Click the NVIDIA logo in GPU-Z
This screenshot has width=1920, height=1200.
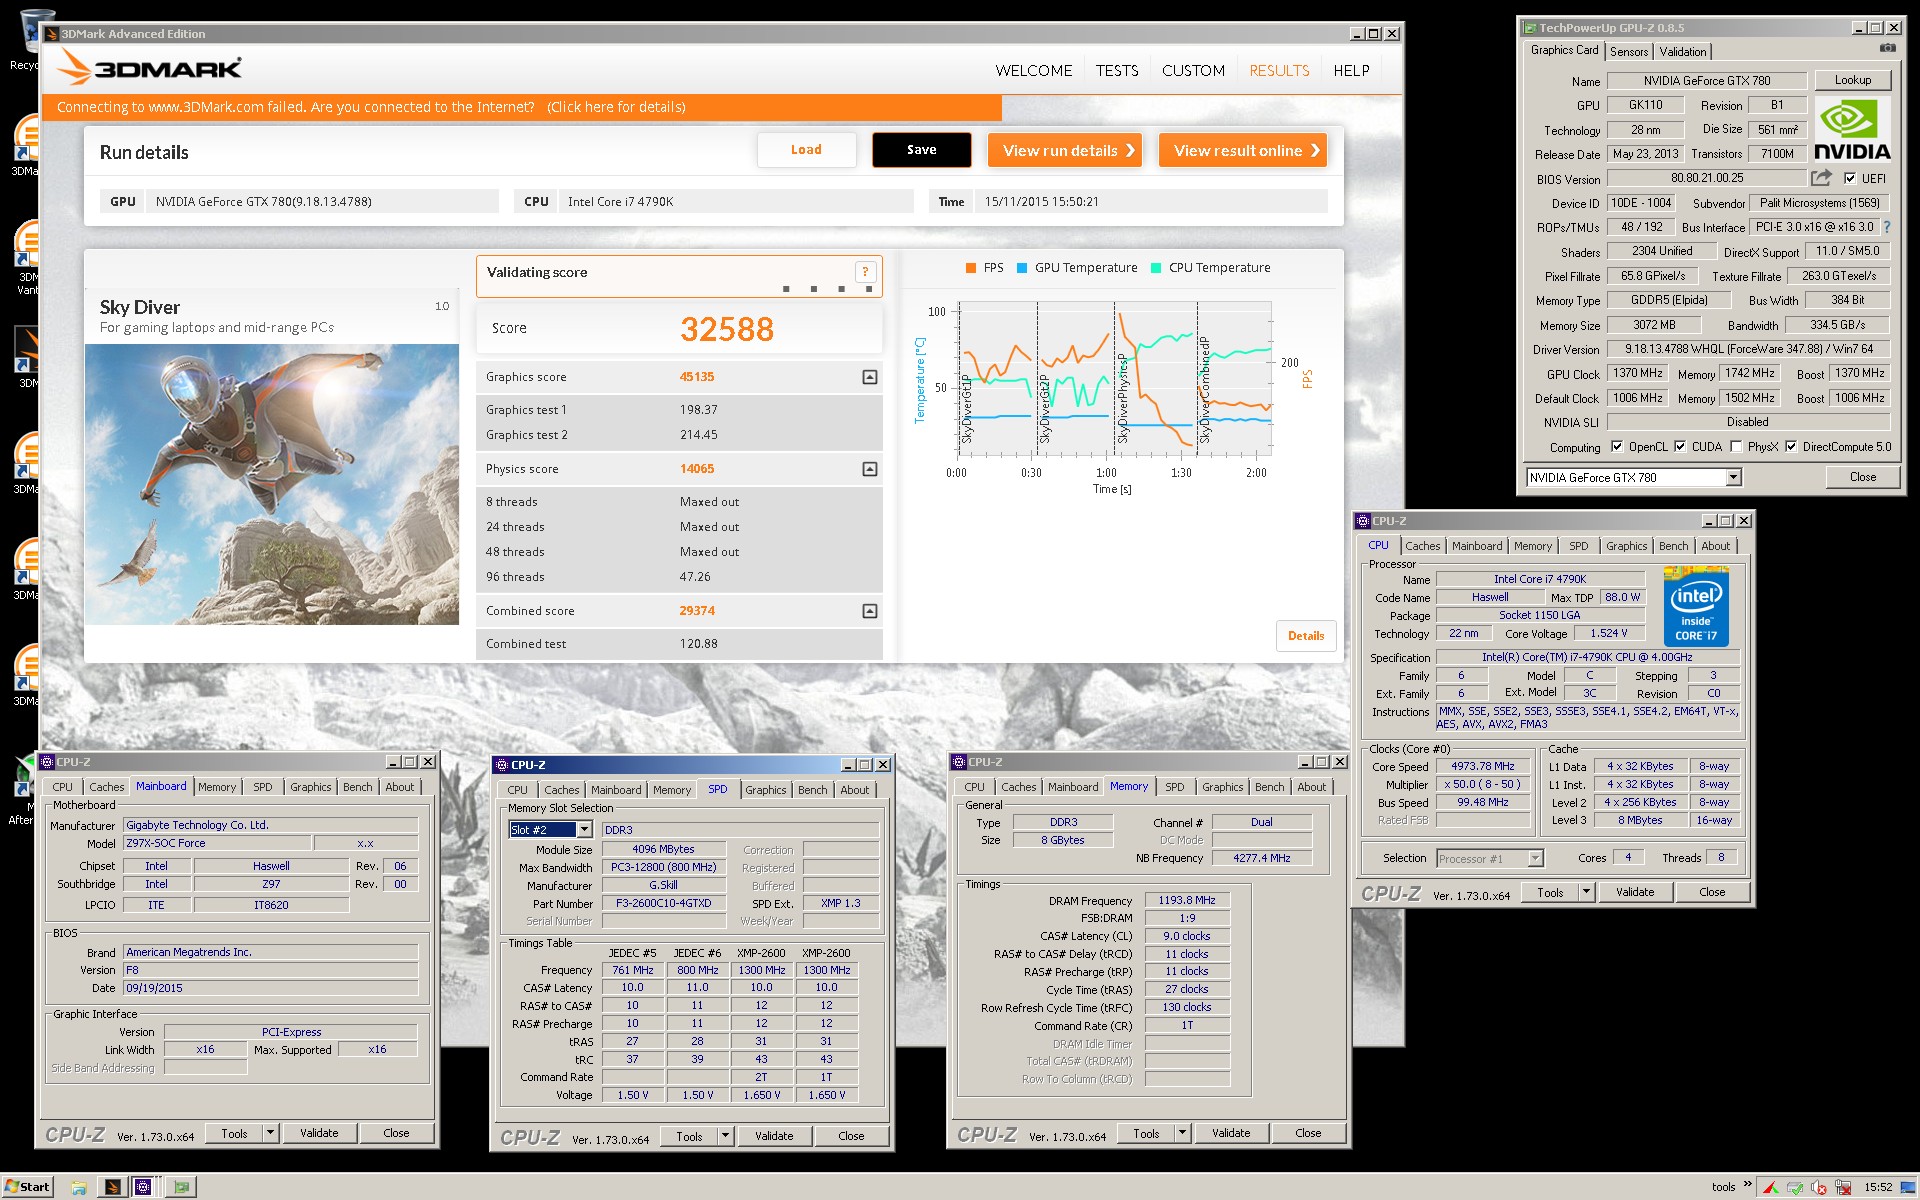click(1852, 130)
